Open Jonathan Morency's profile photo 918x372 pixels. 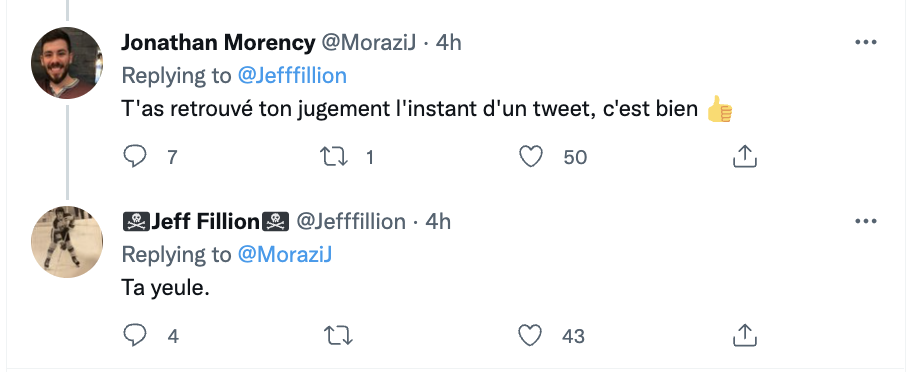pyautogui.click(x=67, y=63)
